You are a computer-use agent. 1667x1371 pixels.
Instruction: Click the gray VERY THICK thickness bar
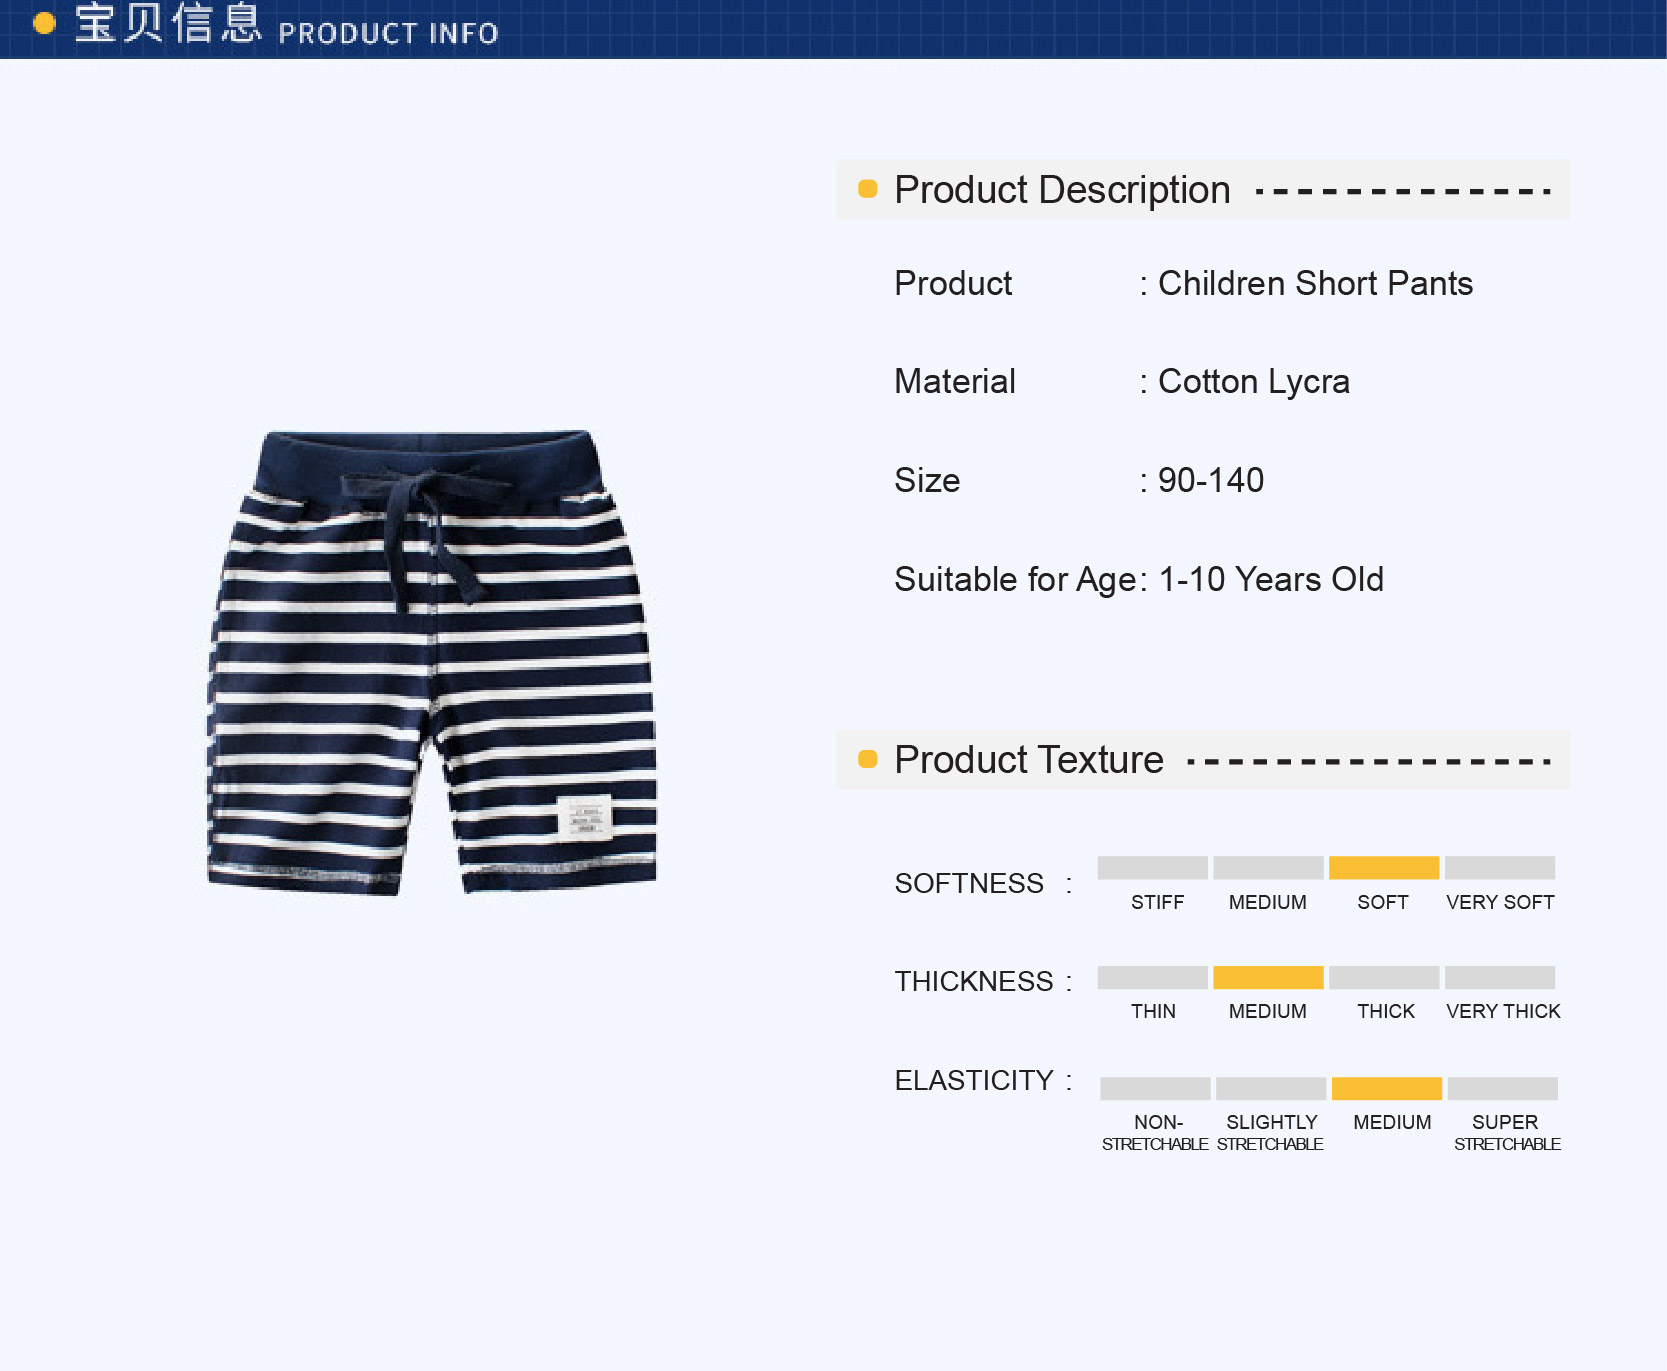tap(1500, 977)
